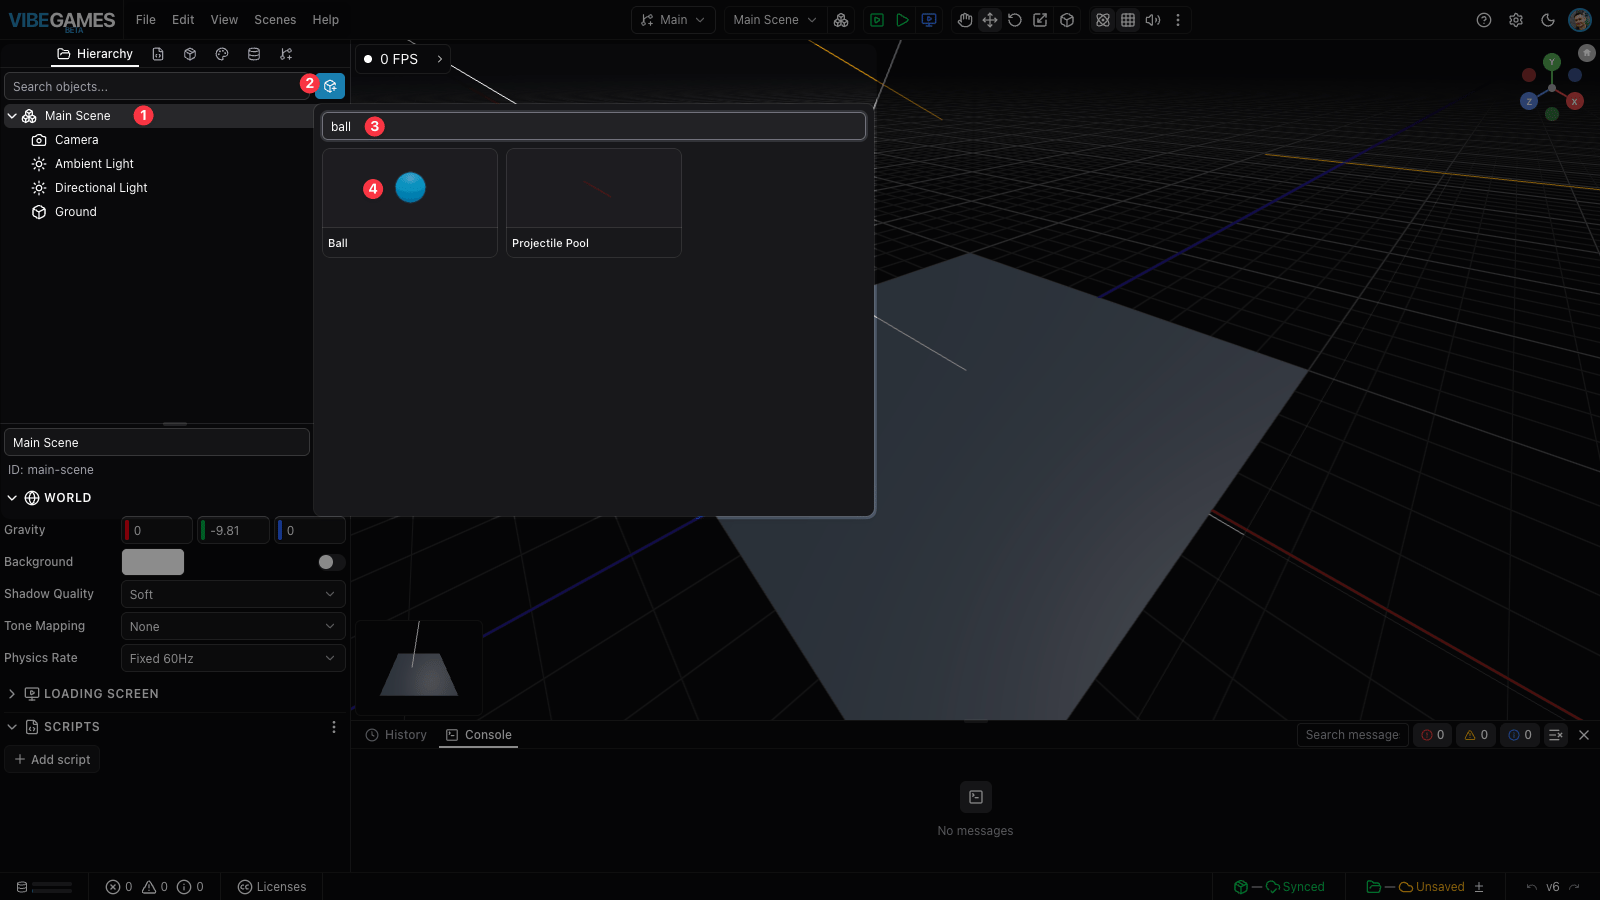The width and height of the screenshot is (1600, 900).
Task: Collapse the WORLD section
Action: [x=12, y=498]
